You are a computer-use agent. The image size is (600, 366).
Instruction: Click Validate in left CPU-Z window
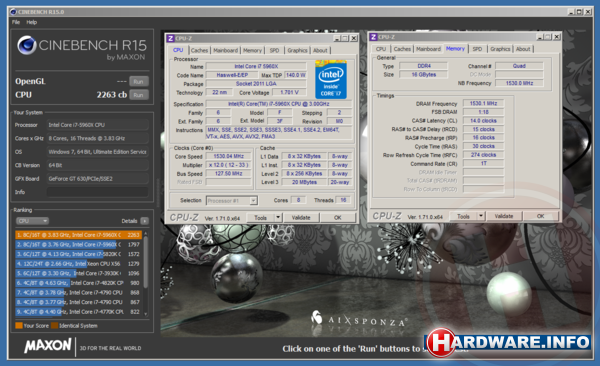tap(301, 218)
